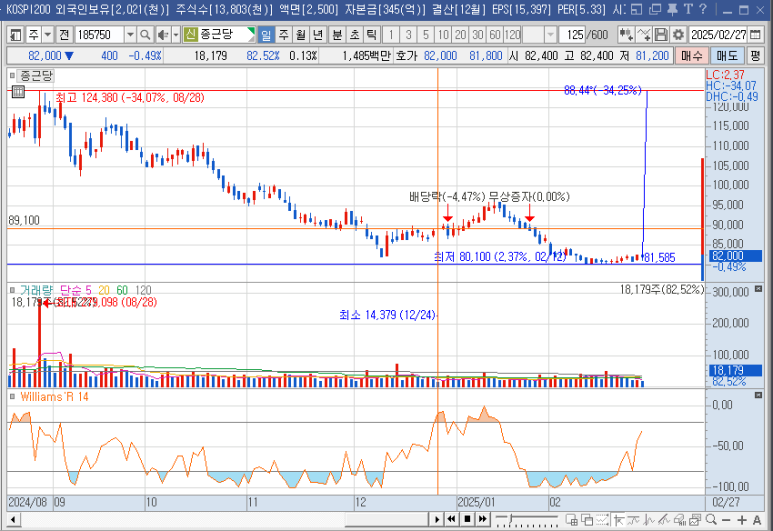Click the indicator add line icon
This screenshot has height=531, width=773.
pyautogui.click(x=644, y=35)
